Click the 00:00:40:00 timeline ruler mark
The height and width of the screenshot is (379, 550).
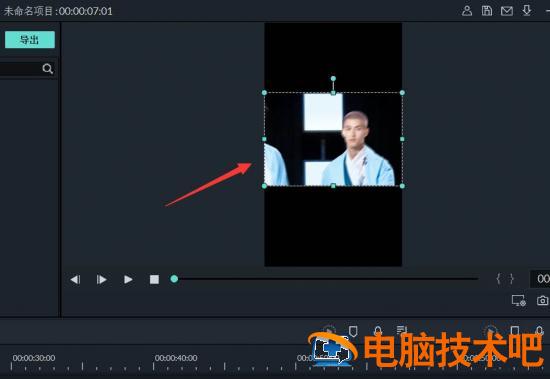[176, 358]
